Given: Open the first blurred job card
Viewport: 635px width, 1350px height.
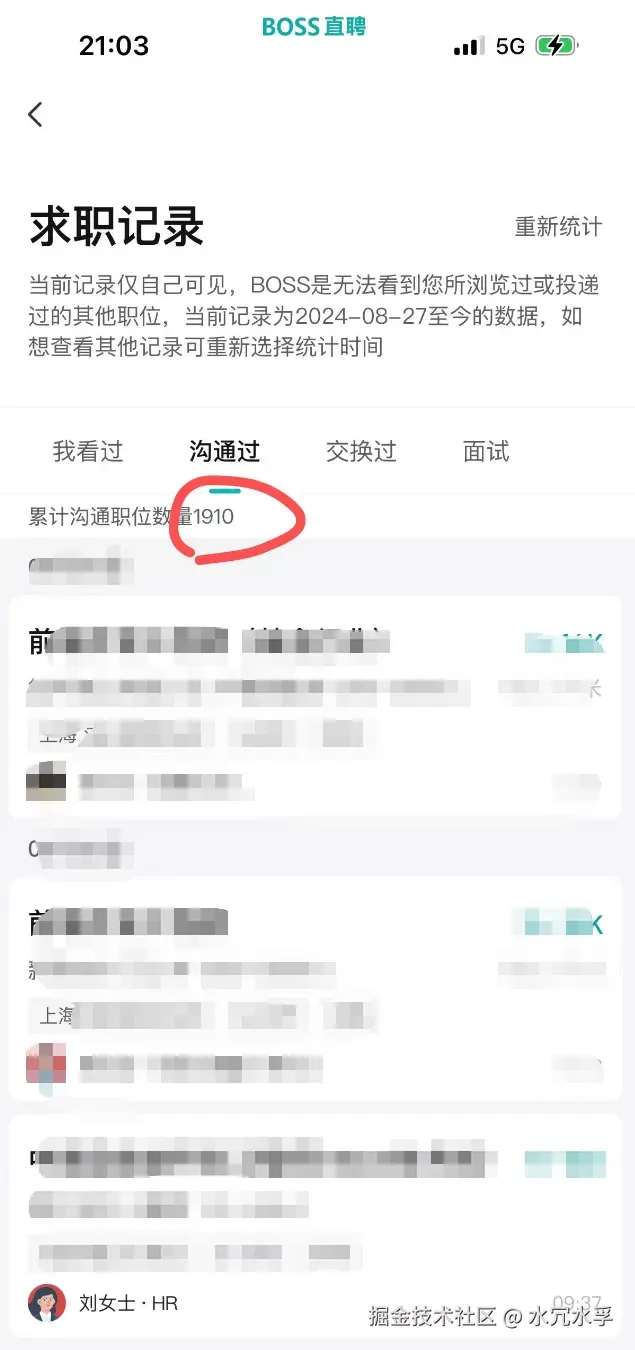Looking at the screenshot, I should 316,707.
